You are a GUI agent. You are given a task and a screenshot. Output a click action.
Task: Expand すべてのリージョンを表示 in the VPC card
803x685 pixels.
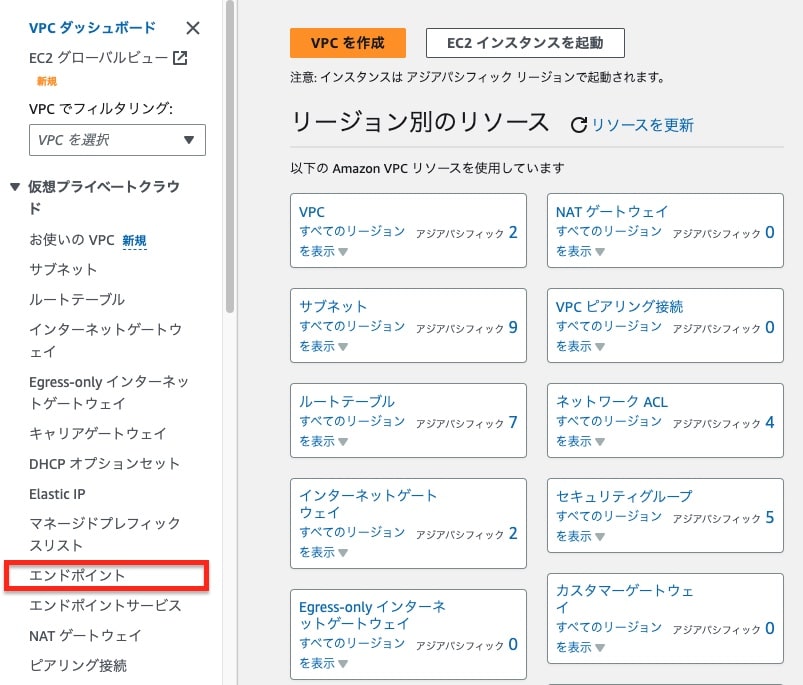352,241
